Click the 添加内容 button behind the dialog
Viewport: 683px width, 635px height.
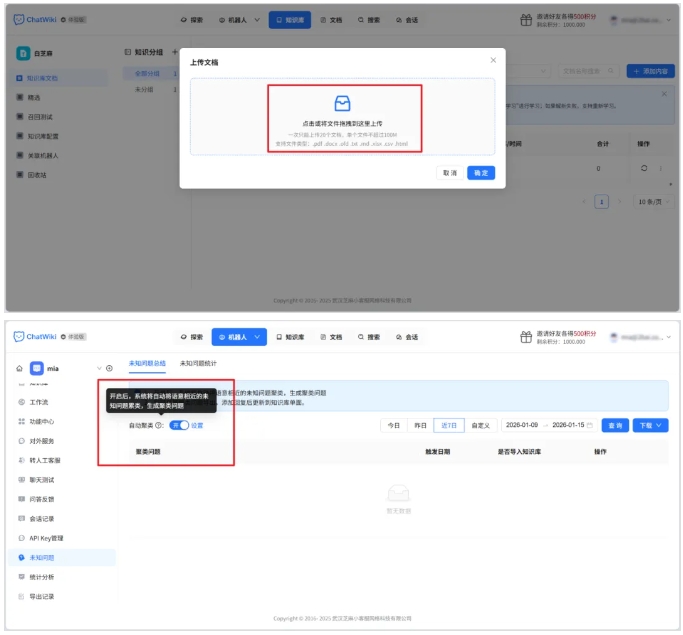point(650,71)
